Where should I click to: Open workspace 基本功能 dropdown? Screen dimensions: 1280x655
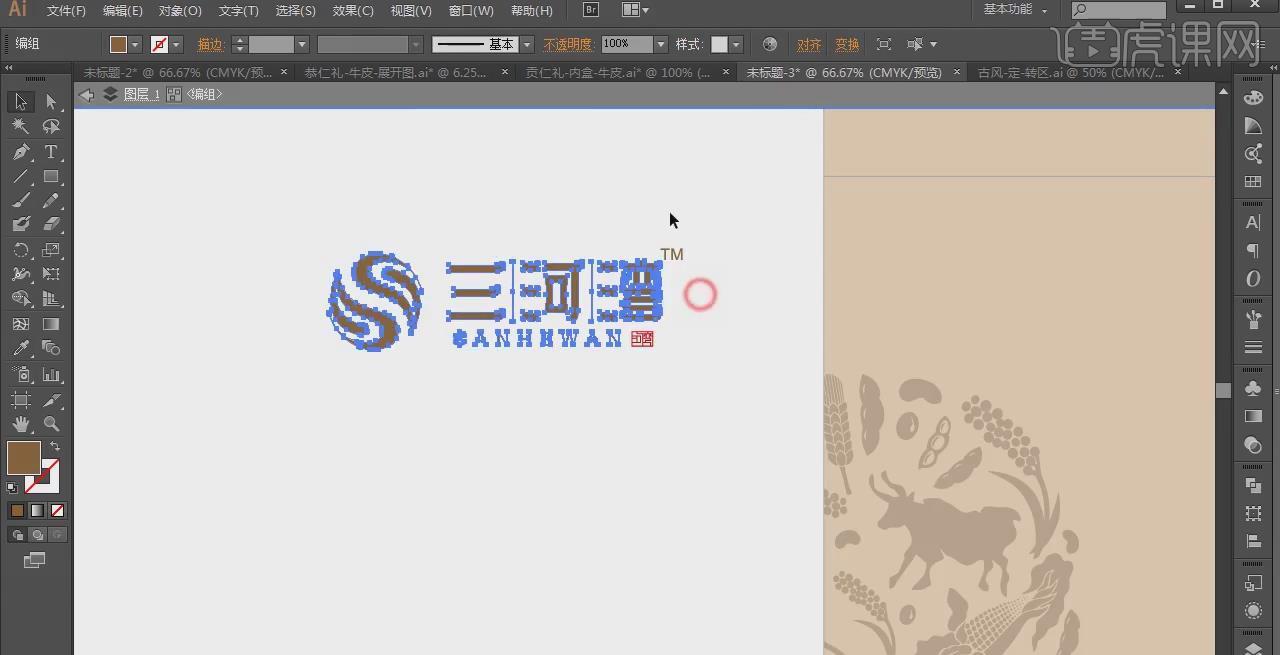pyautogui.click(x=1015, y=10)
